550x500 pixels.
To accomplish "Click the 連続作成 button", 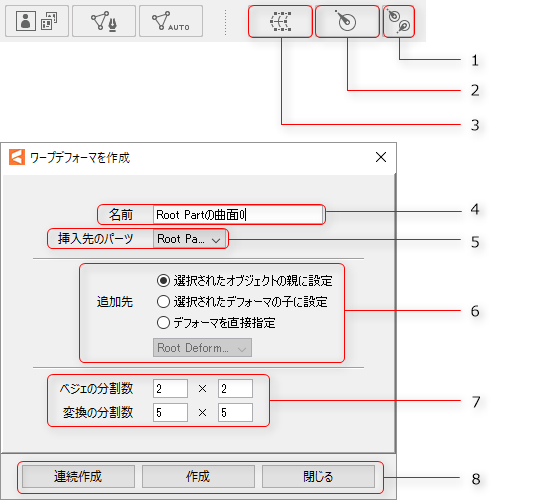I will 78,476.
